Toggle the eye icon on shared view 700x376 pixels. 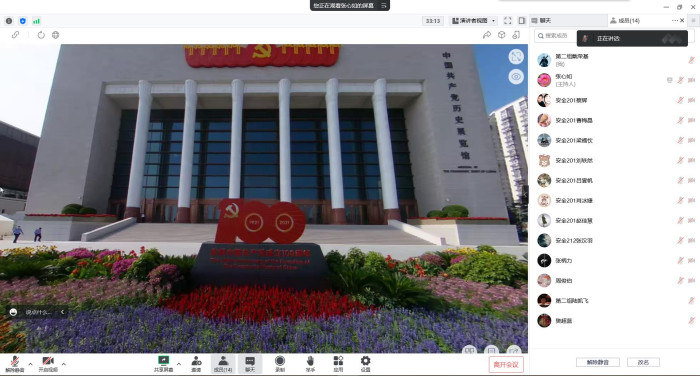(516, 76)
